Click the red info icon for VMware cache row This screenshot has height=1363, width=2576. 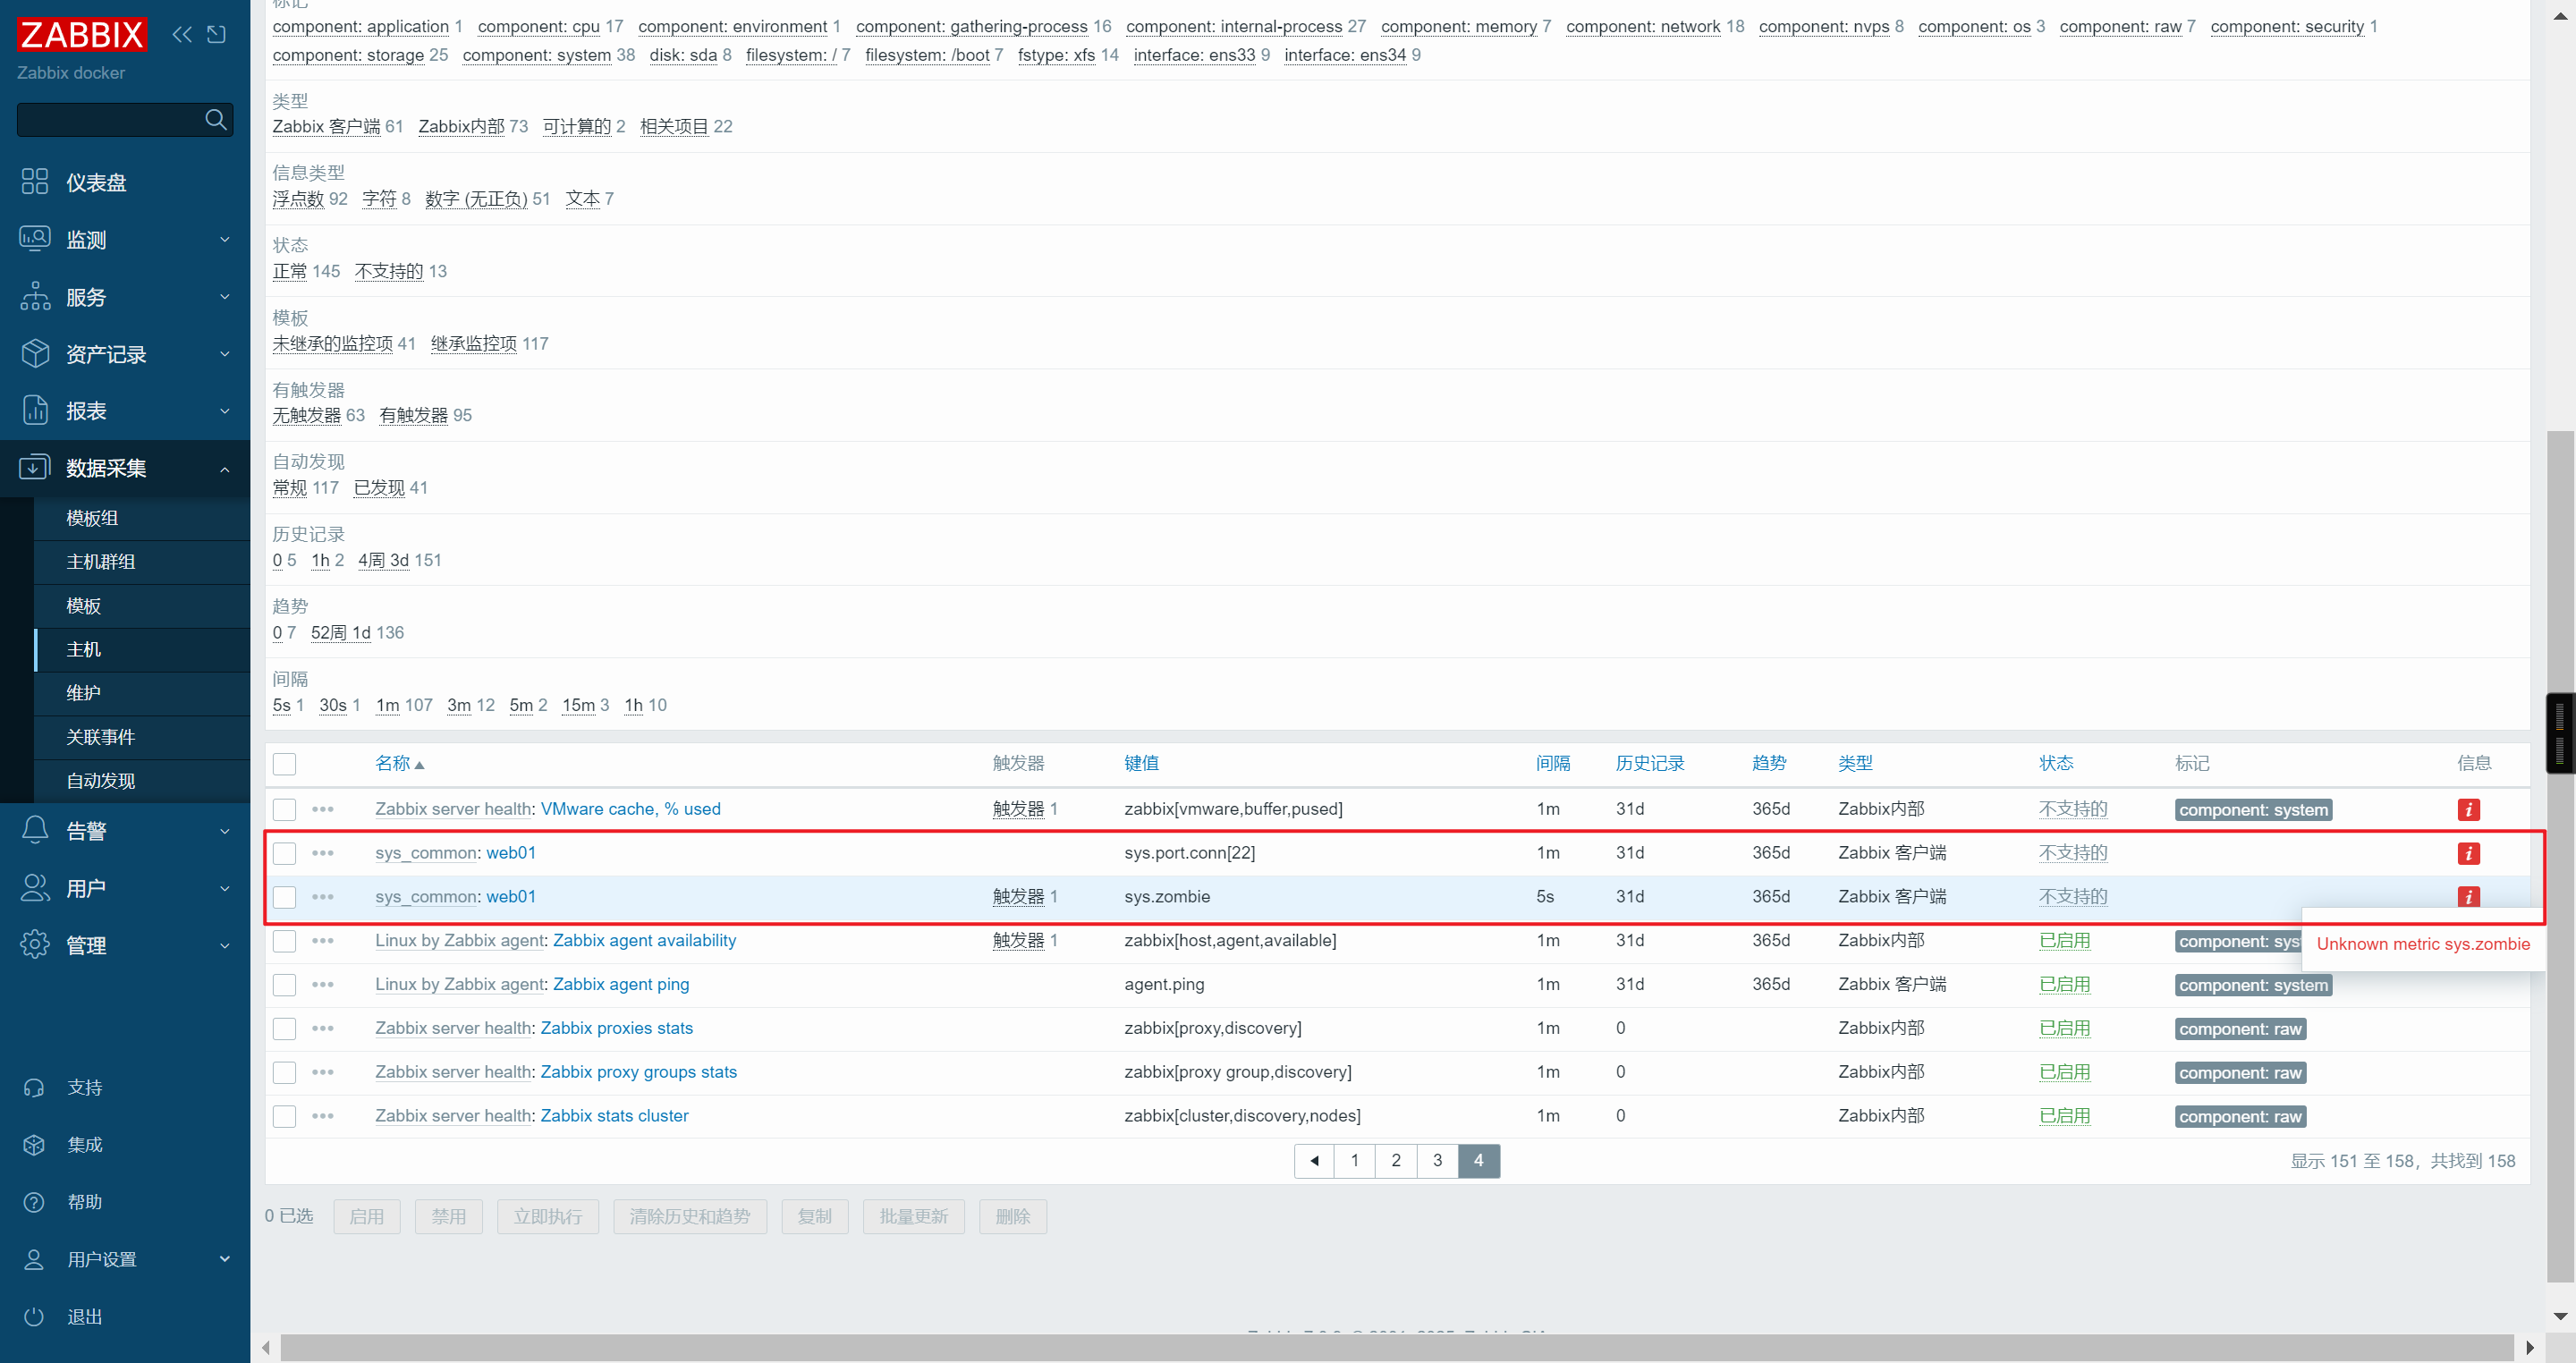click(x=2468, y=809)
